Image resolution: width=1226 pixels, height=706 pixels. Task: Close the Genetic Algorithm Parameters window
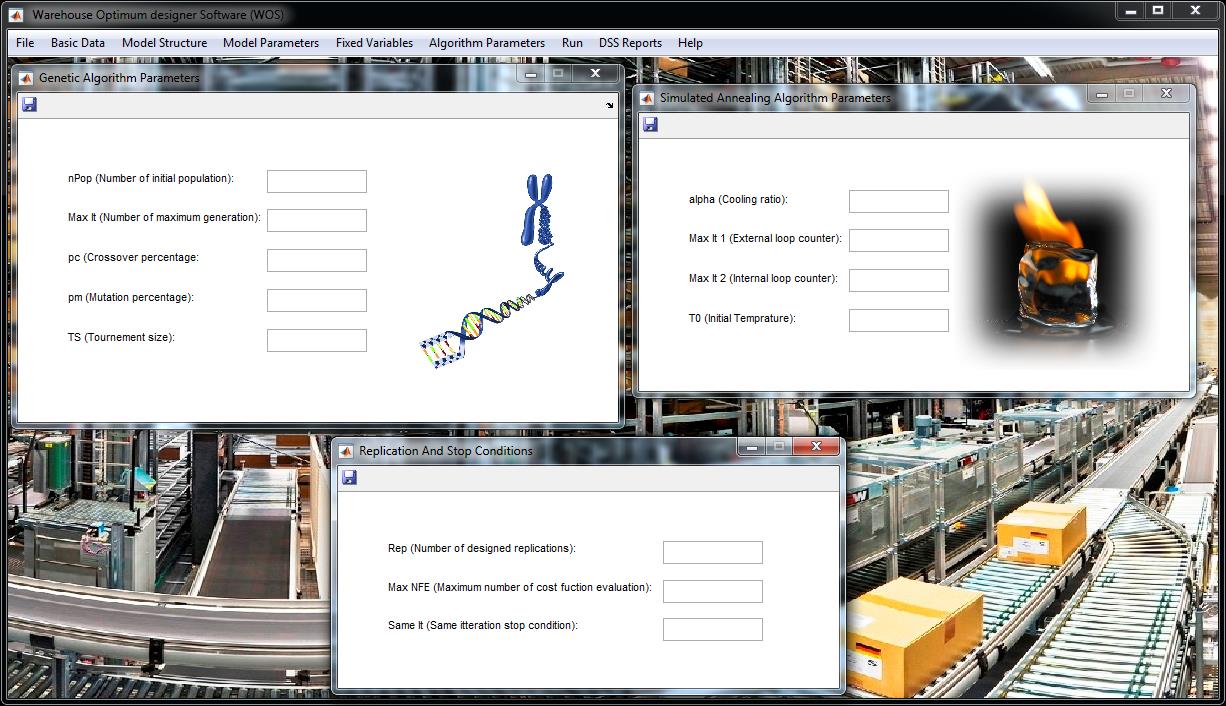coord(595,73)
